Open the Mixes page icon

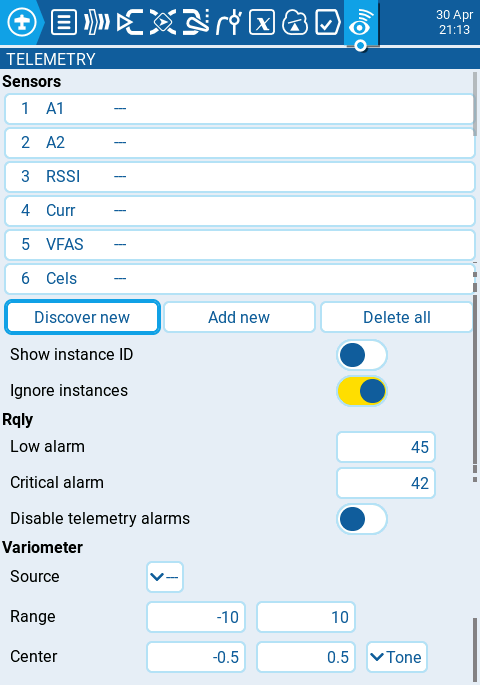coord(163,22)
